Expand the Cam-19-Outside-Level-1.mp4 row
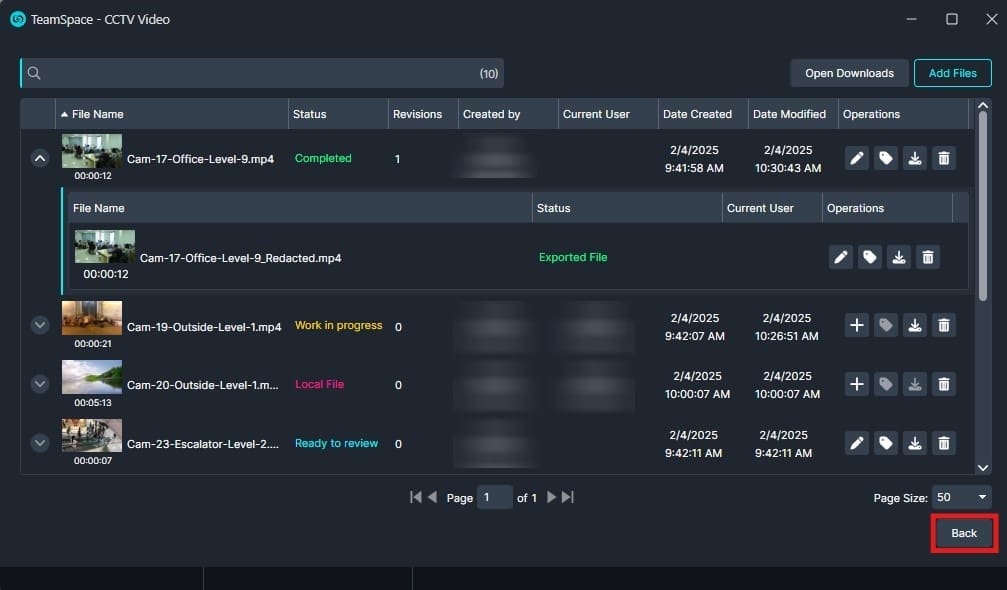The width and height of the screenshot is (1007, 590). [x=40, y=325]
